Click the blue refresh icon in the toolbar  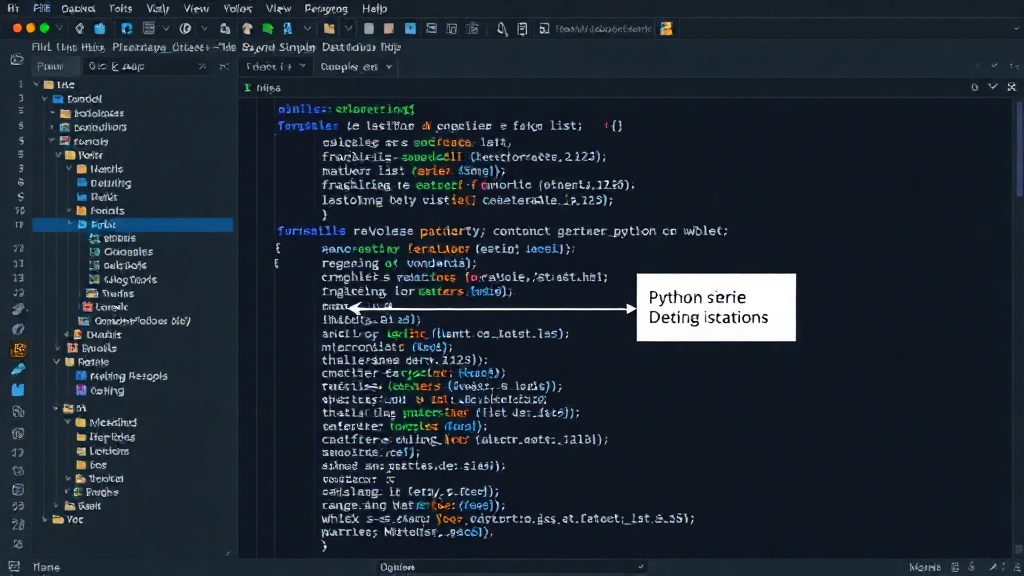click(x=127, y=29)
